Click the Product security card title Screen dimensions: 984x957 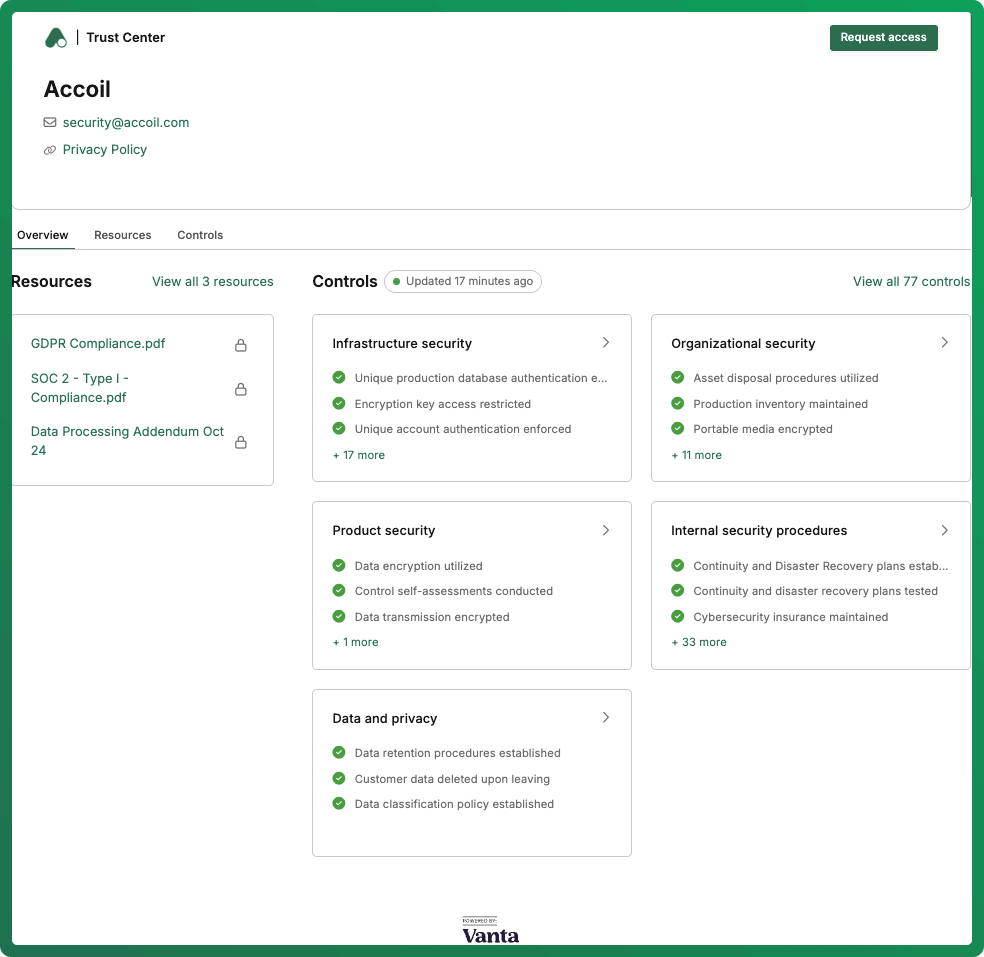[383, 530]
